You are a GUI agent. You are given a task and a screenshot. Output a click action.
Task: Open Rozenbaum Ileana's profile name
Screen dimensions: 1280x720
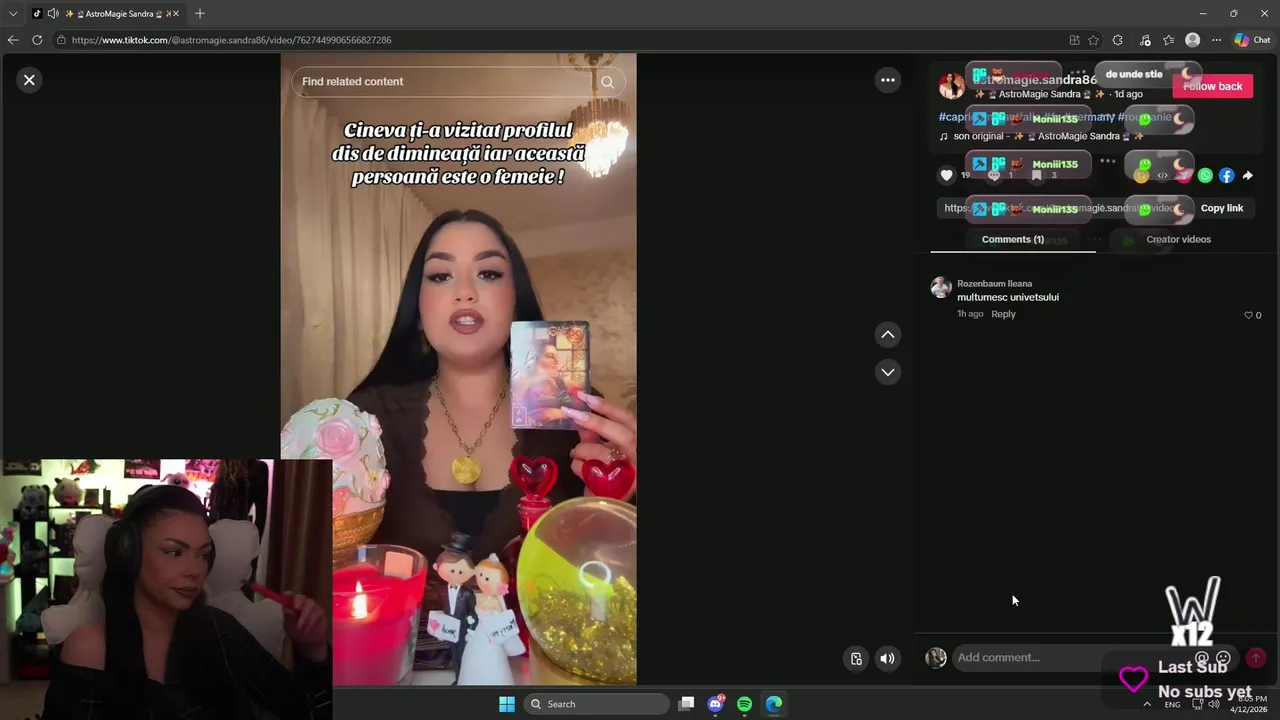click(994, 284)
